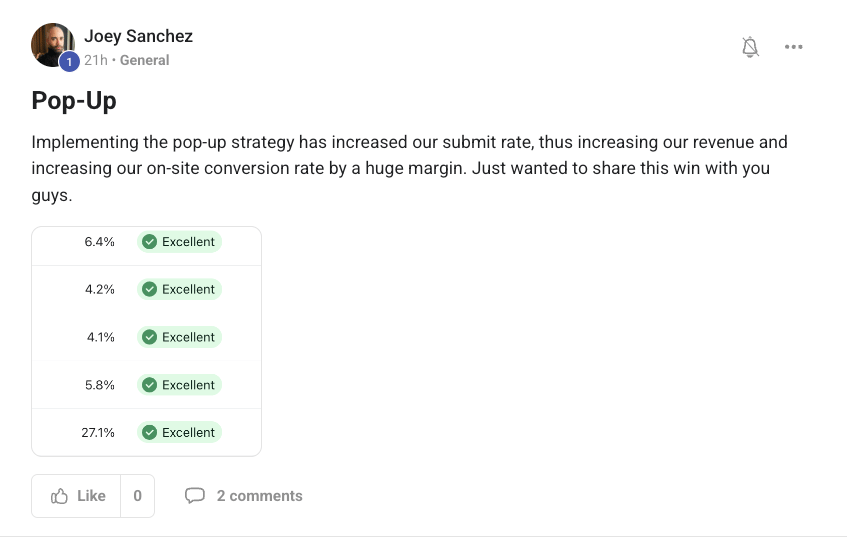Open the like count showing 0
The width and height of the screenshot is (847, 542).
(x=137, y=496)
